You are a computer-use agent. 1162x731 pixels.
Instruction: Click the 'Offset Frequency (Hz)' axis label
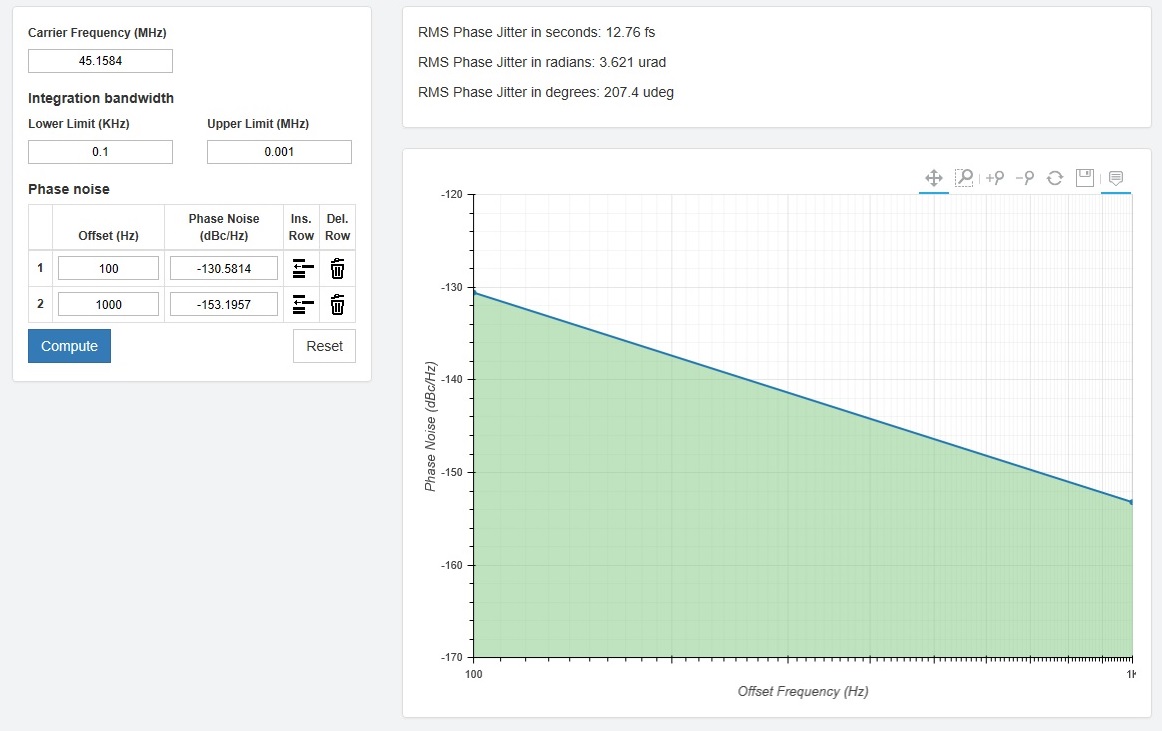point(803,691)
